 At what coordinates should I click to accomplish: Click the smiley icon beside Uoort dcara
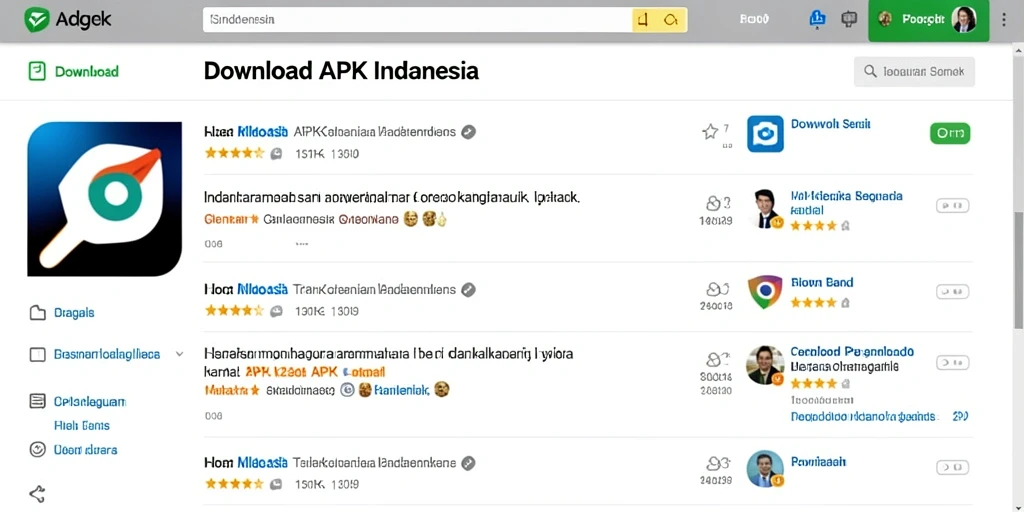(37, 449)
